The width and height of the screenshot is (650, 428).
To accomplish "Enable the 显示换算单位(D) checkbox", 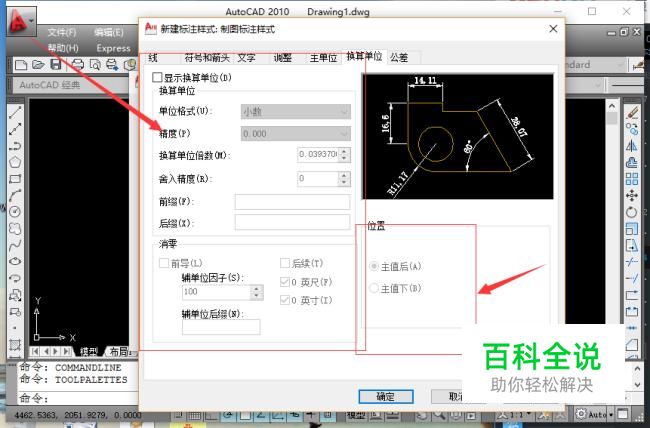I will click(157, 78).
